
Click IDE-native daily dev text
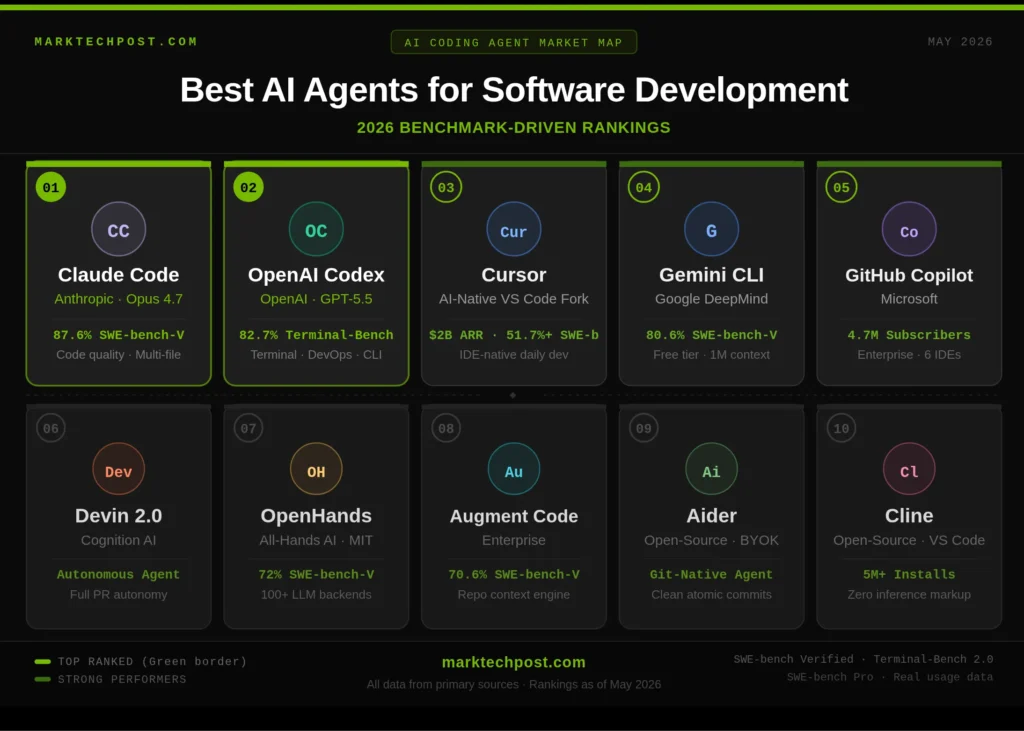click(x=514, y=355)
